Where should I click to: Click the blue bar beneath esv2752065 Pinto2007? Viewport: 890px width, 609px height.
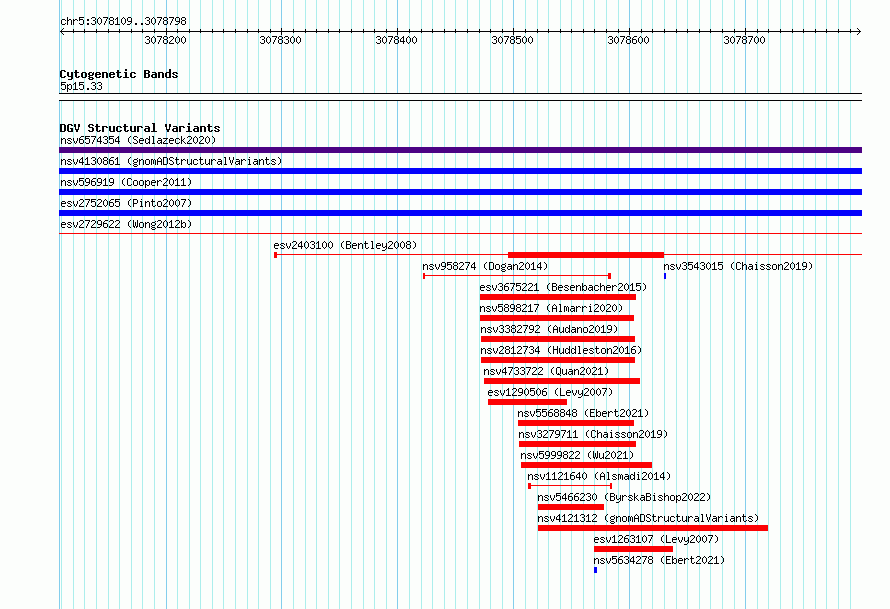pyautogui.click(x=460, y=213)
